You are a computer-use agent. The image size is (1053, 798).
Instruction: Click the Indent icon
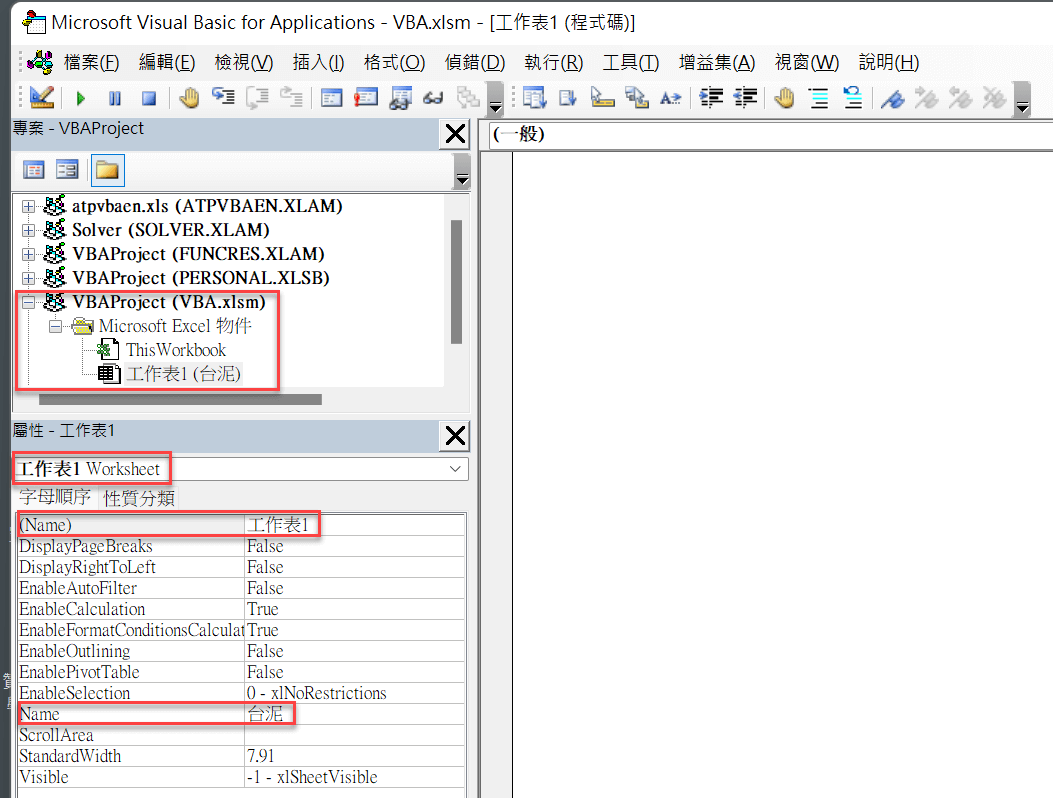(711, 98)
